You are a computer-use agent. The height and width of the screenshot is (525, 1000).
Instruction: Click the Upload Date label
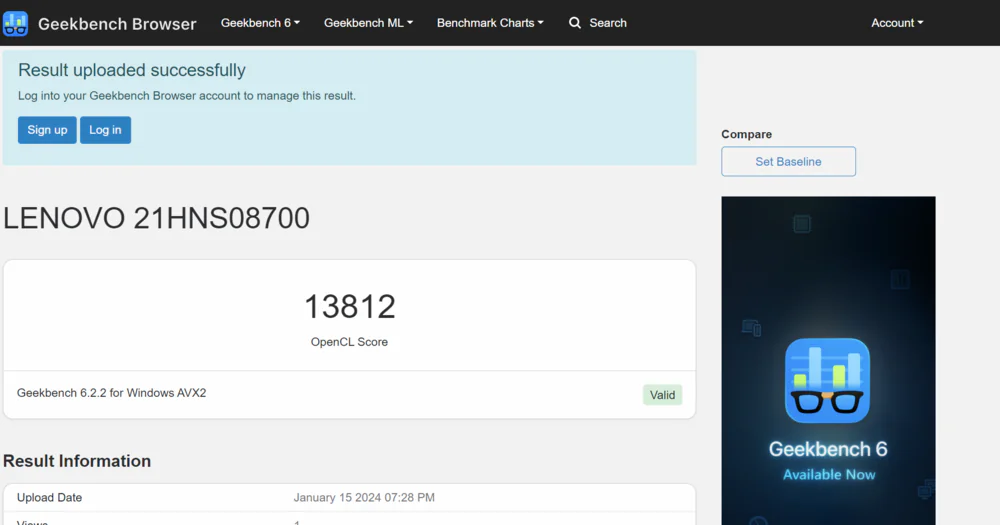[x=49, y=498]
